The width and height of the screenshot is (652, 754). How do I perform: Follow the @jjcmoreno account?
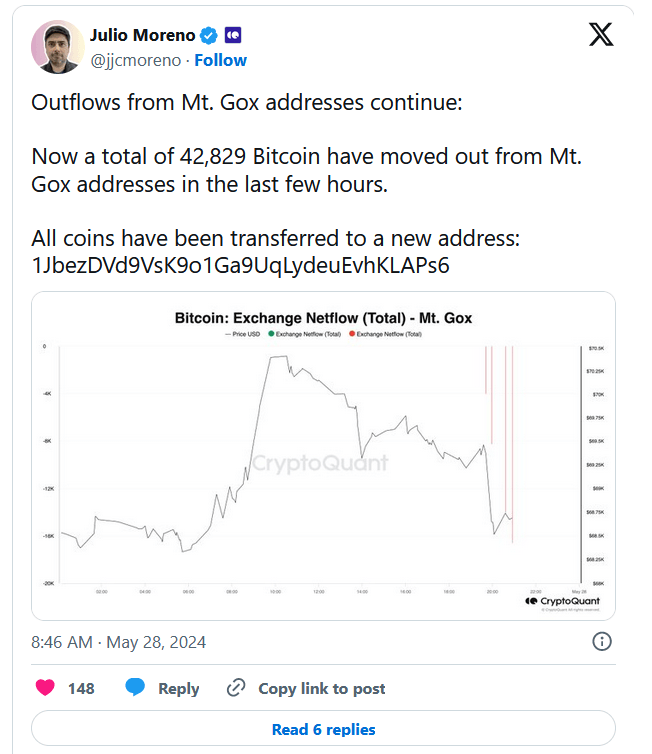(220, 60)
